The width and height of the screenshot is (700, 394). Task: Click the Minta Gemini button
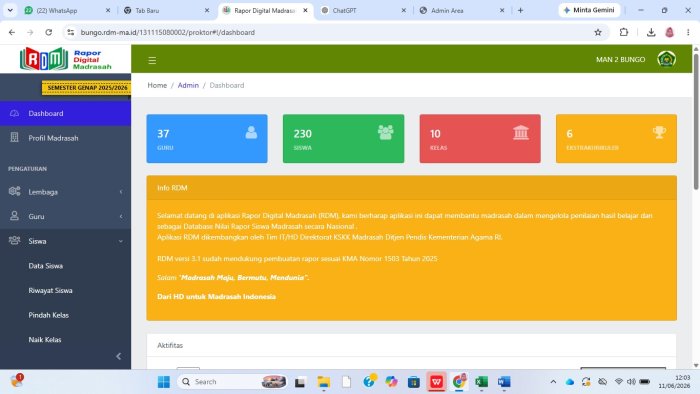pyautogui.click(x=589, y=10)
